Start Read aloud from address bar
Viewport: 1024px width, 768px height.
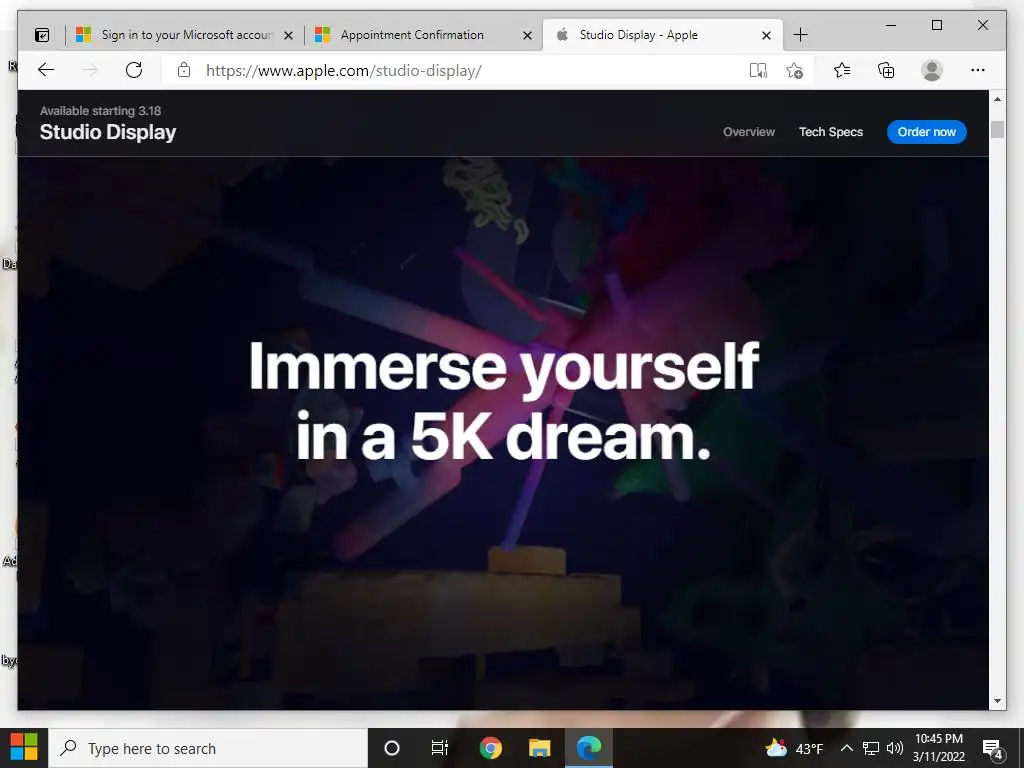click(x=758, y=71)
